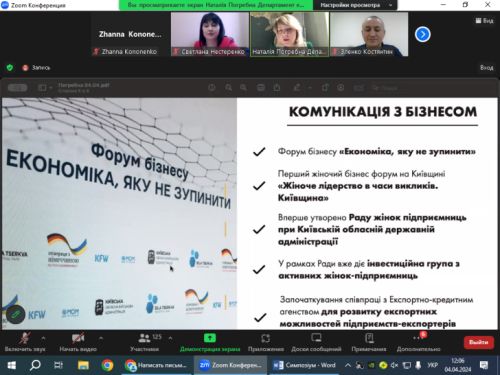Image resolution: width=500 pixels, height=375 pixels.
Task: Click Windows Start button
Action: [12, 365]
